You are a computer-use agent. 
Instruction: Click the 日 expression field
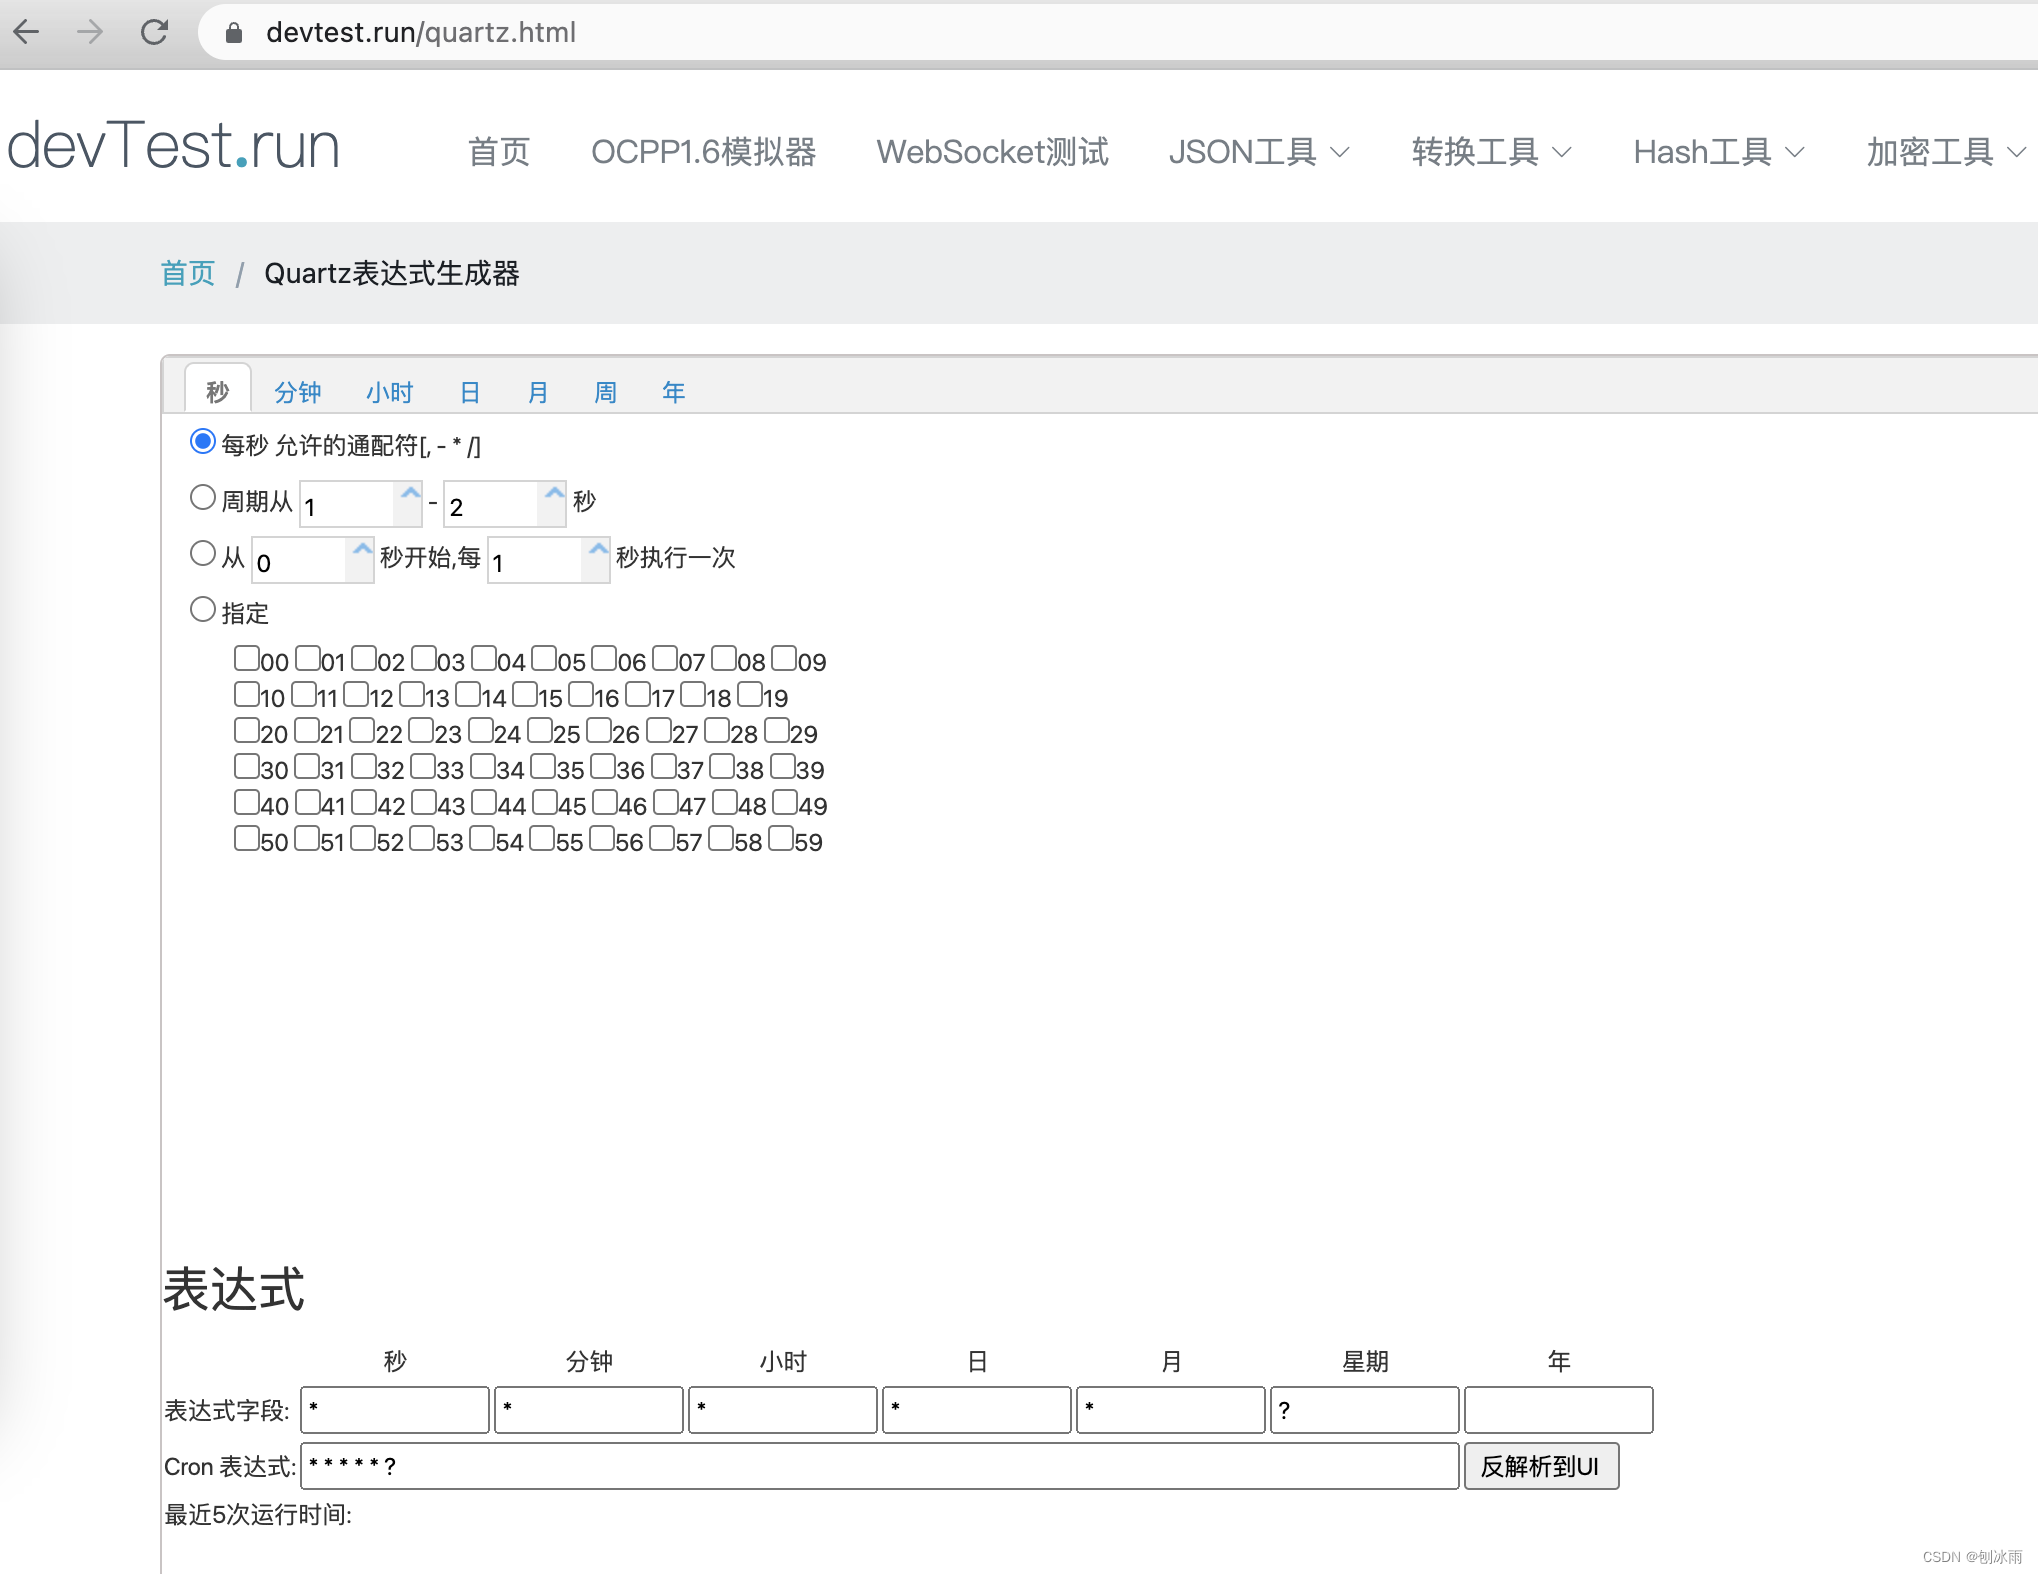point(977,1410)
